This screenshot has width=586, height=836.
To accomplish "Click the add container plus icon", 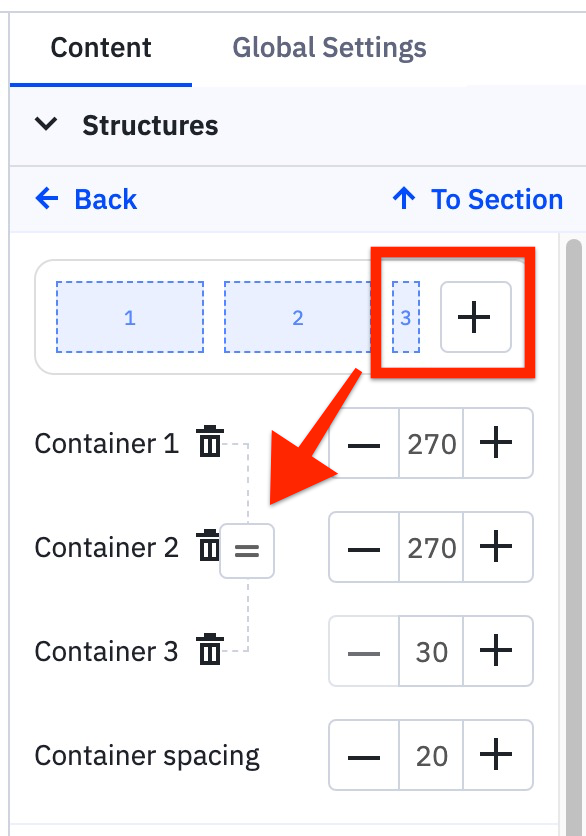I will (x=475, y=316).
